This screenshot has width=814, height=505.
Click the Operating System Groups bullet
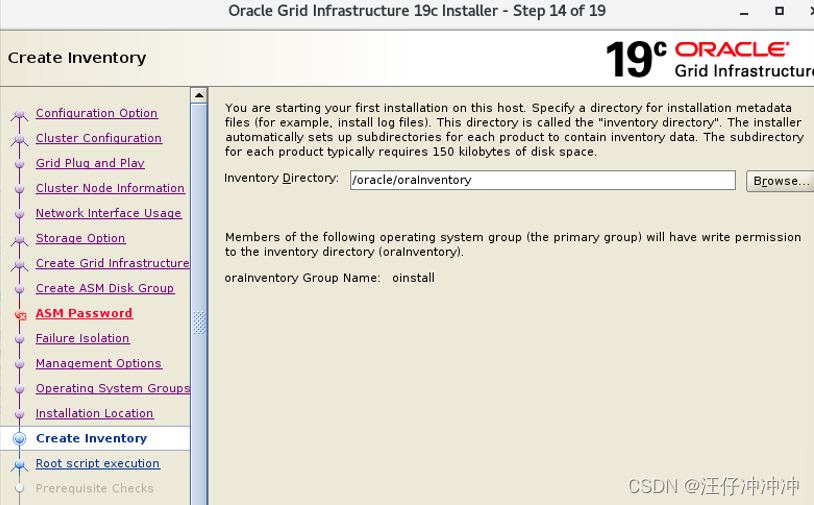pyautogui.click(x=19, y=389)
